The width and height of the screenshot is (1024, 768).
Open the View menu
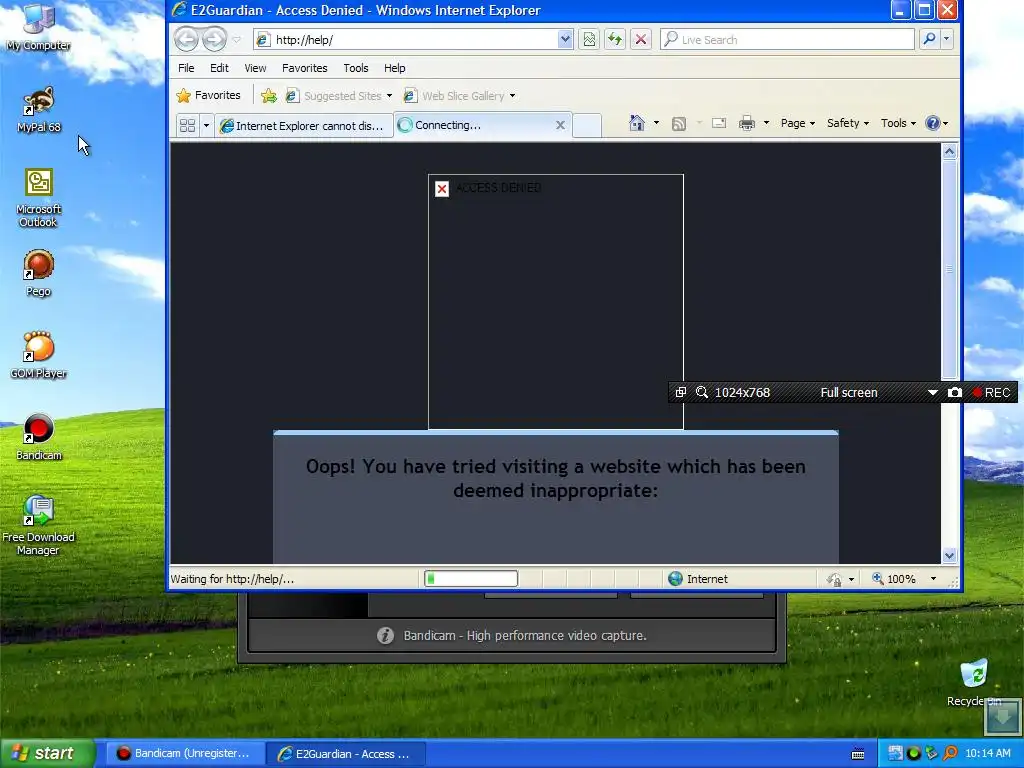tap(255, 68)
